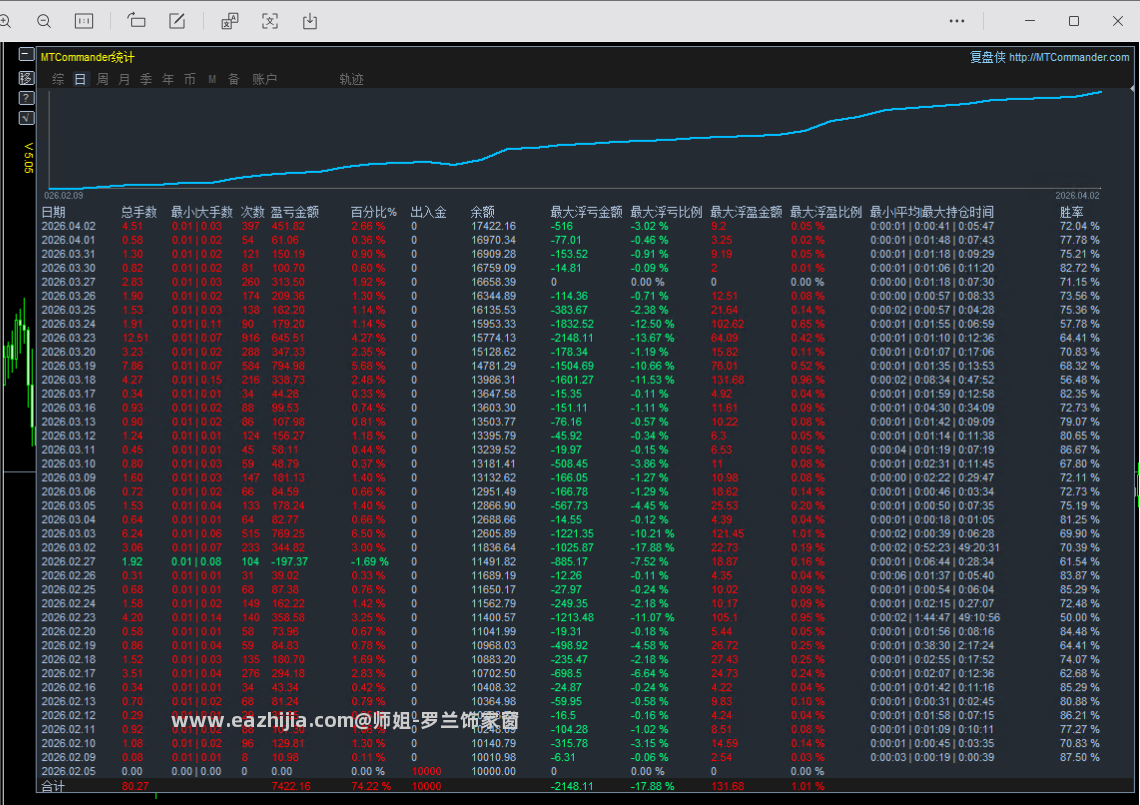Click the 余额 column header

tap(483, 212)
